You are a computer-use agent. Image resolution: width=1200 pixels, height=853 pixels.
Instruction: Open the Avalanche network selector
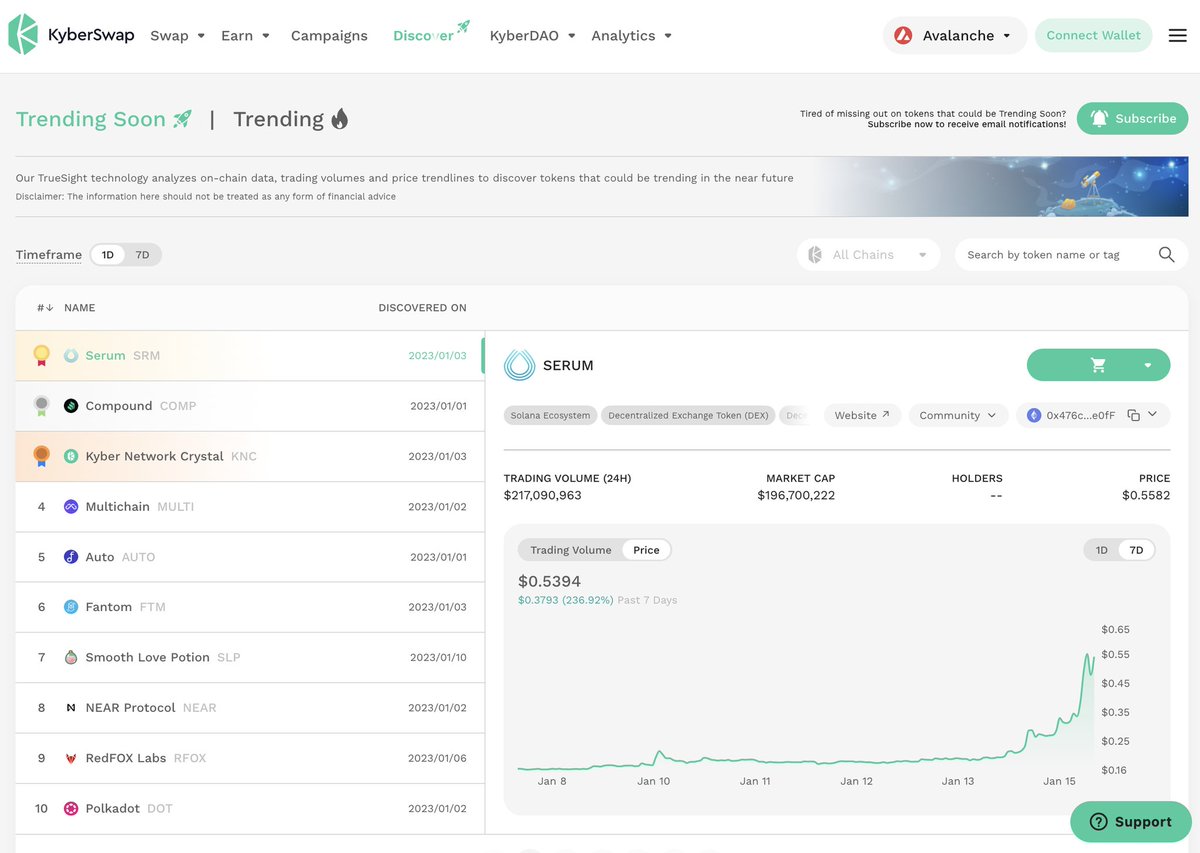click(955, 35)
